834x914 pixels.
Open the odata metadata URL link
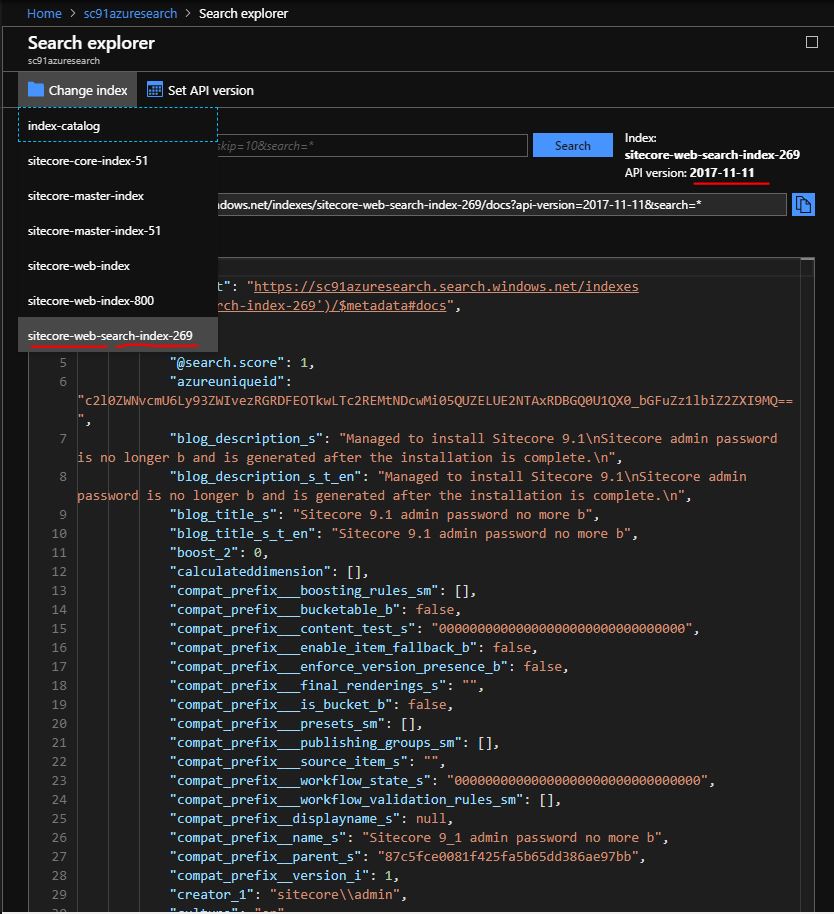point(446,286)
